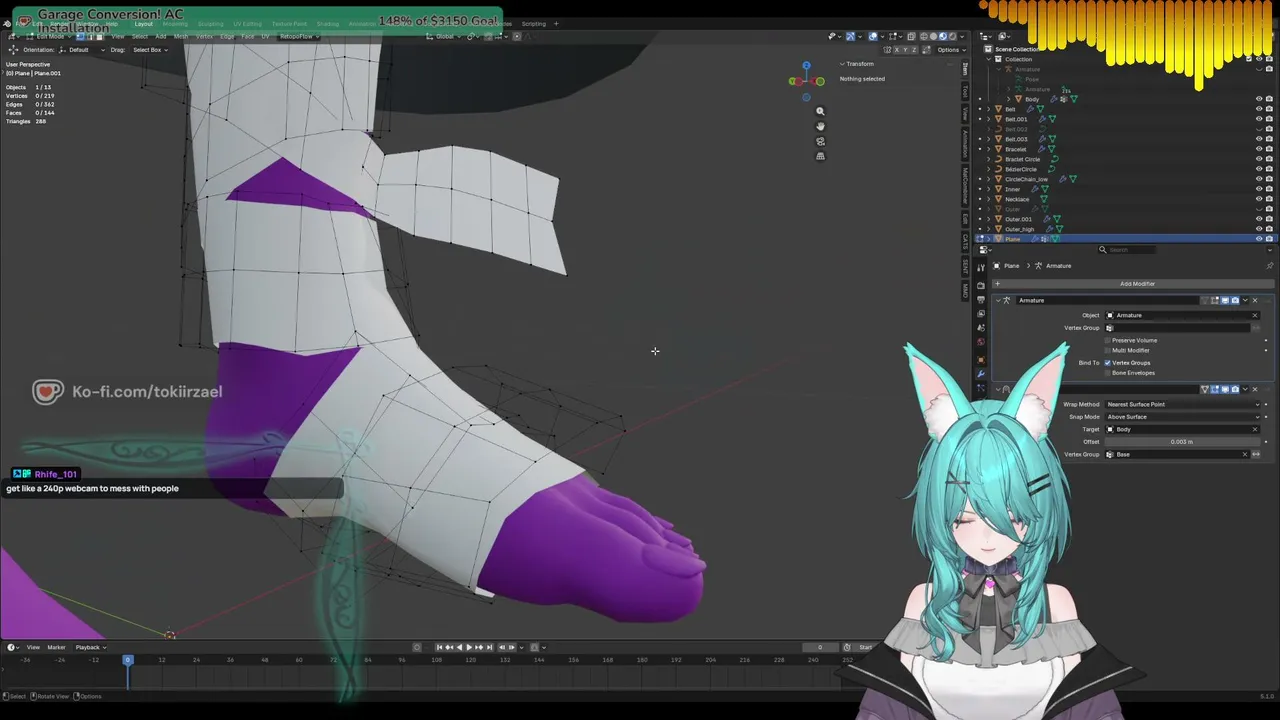This screenshot has width=1280, height=720.
Task: Open the Drag Select Box dropdown
Action: tap(150, 50)
